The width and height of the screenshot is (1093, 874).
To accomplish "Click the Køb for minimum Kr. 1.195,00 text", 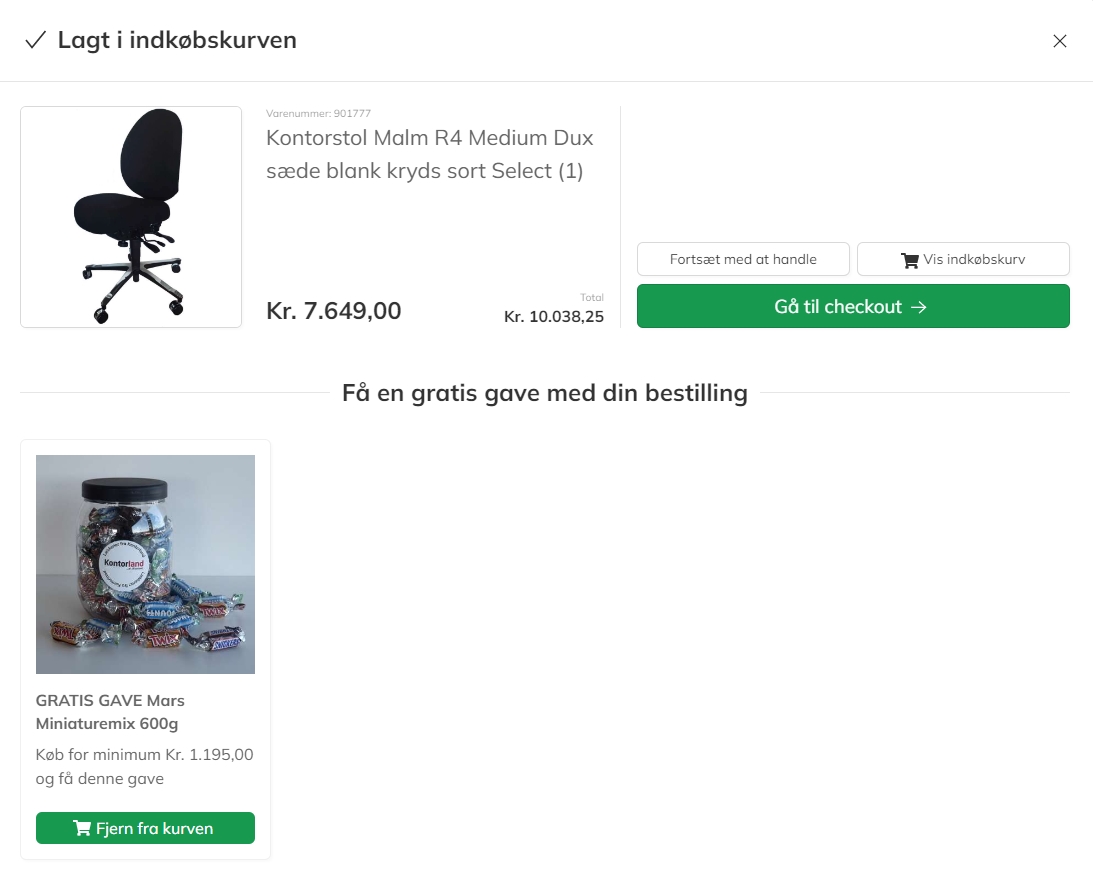I will pos(144,767).
